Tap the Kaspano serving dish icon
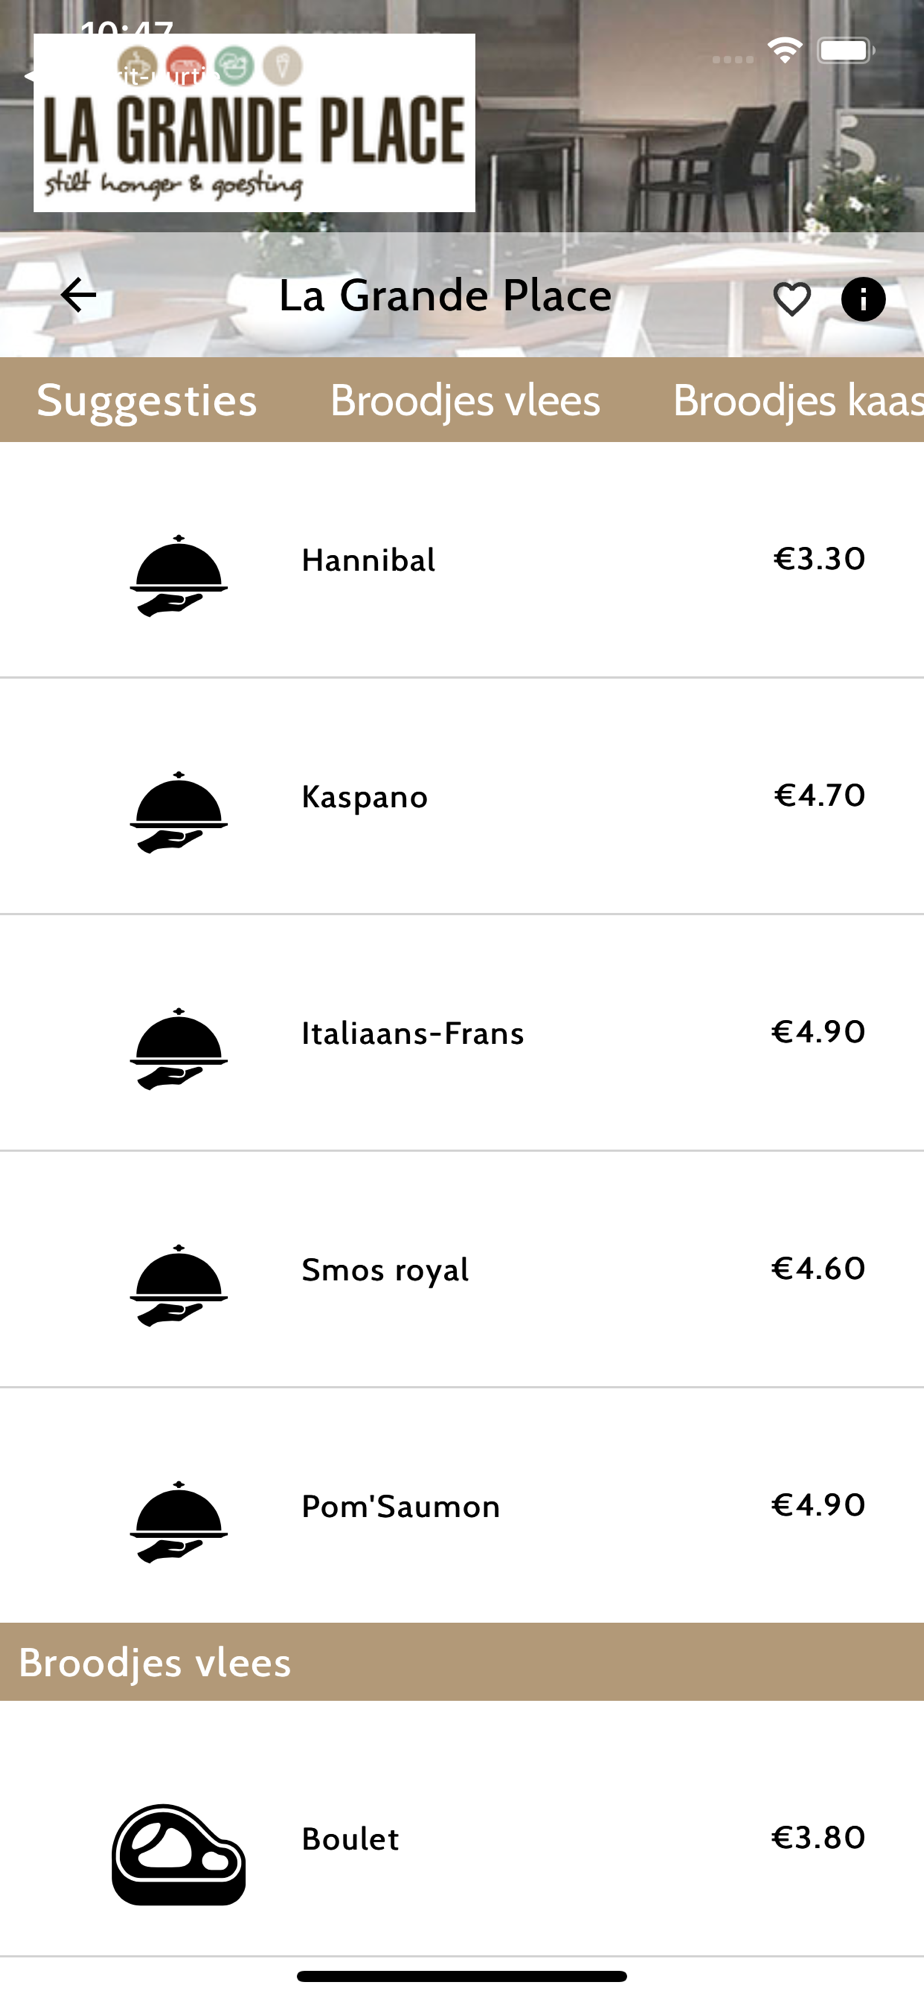924x2000 pixels. click(x=179, y=812)
